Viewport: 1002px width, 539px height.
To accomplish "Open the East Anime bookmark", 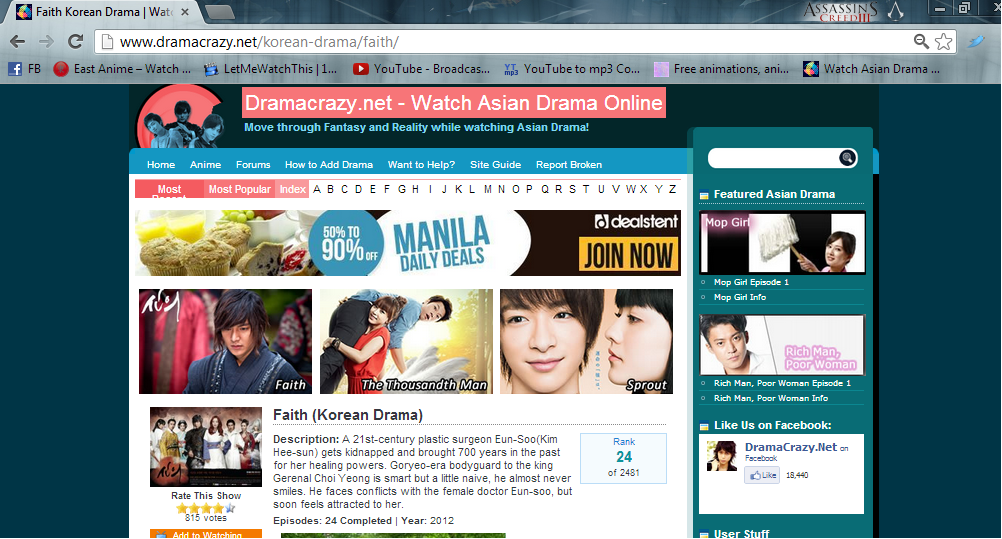I will [x=122, y=69].
